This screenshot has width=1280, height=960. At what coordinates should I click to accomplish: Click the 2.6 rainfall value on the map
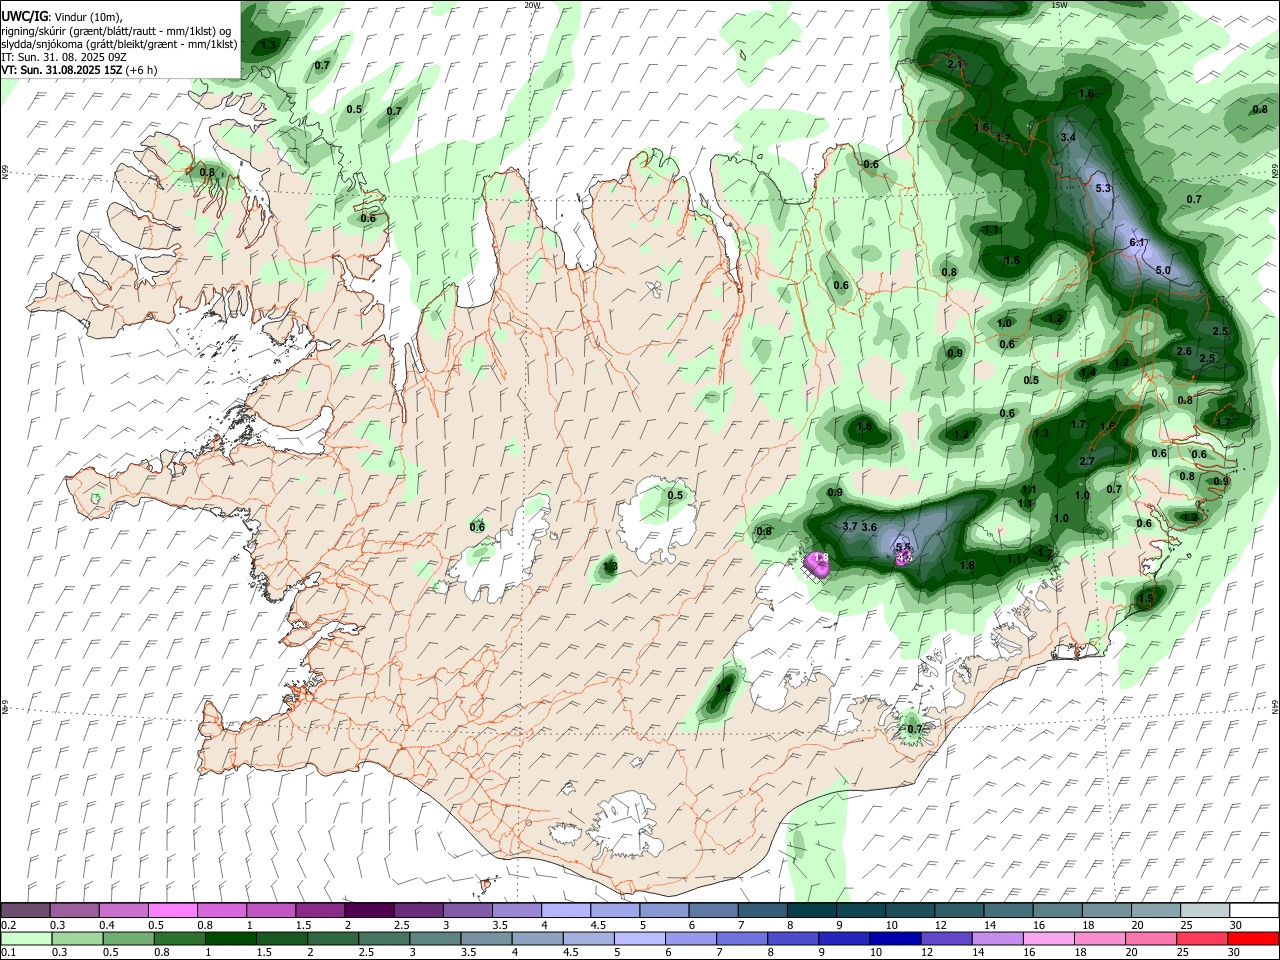click(1184, 351)
